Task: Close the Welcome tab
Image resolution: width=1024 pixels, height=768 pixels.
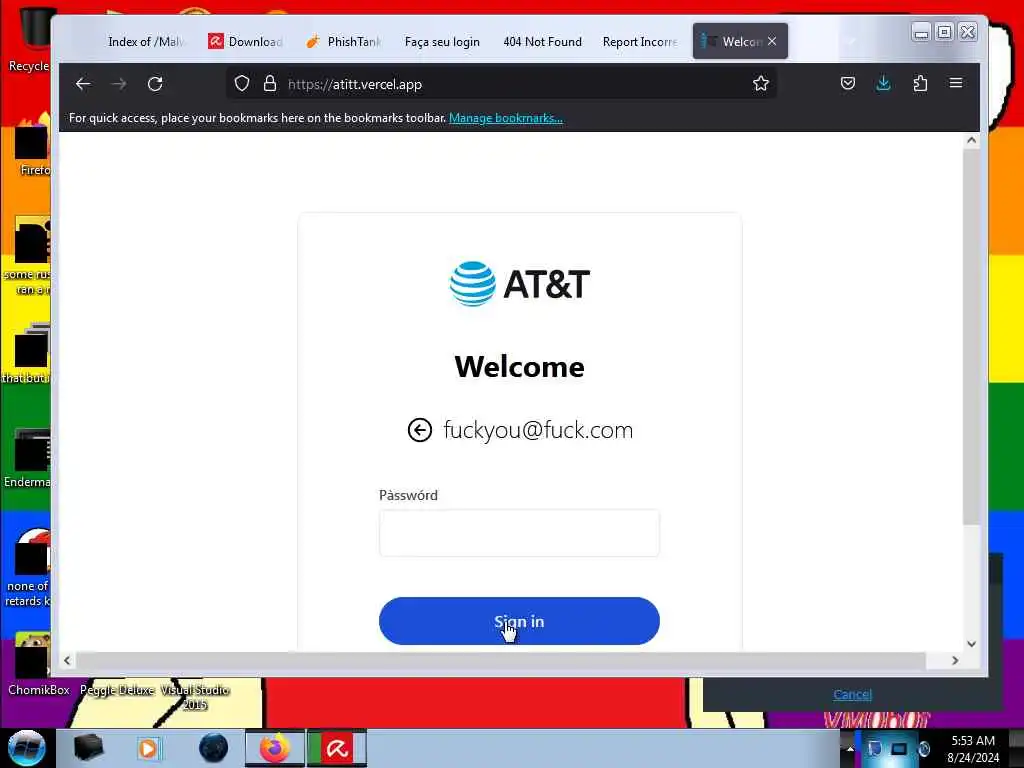Action: [x=772, y=41]
